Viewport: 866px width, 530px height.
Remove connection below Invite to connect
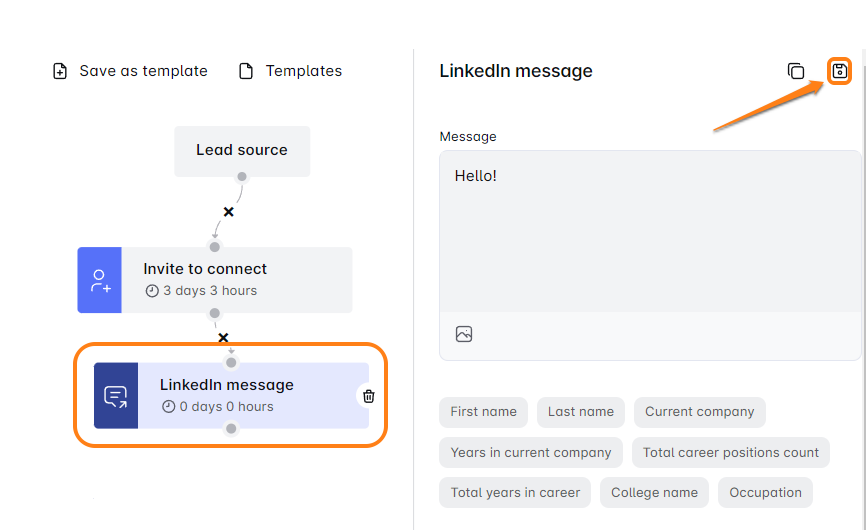[x=223, y=338]
